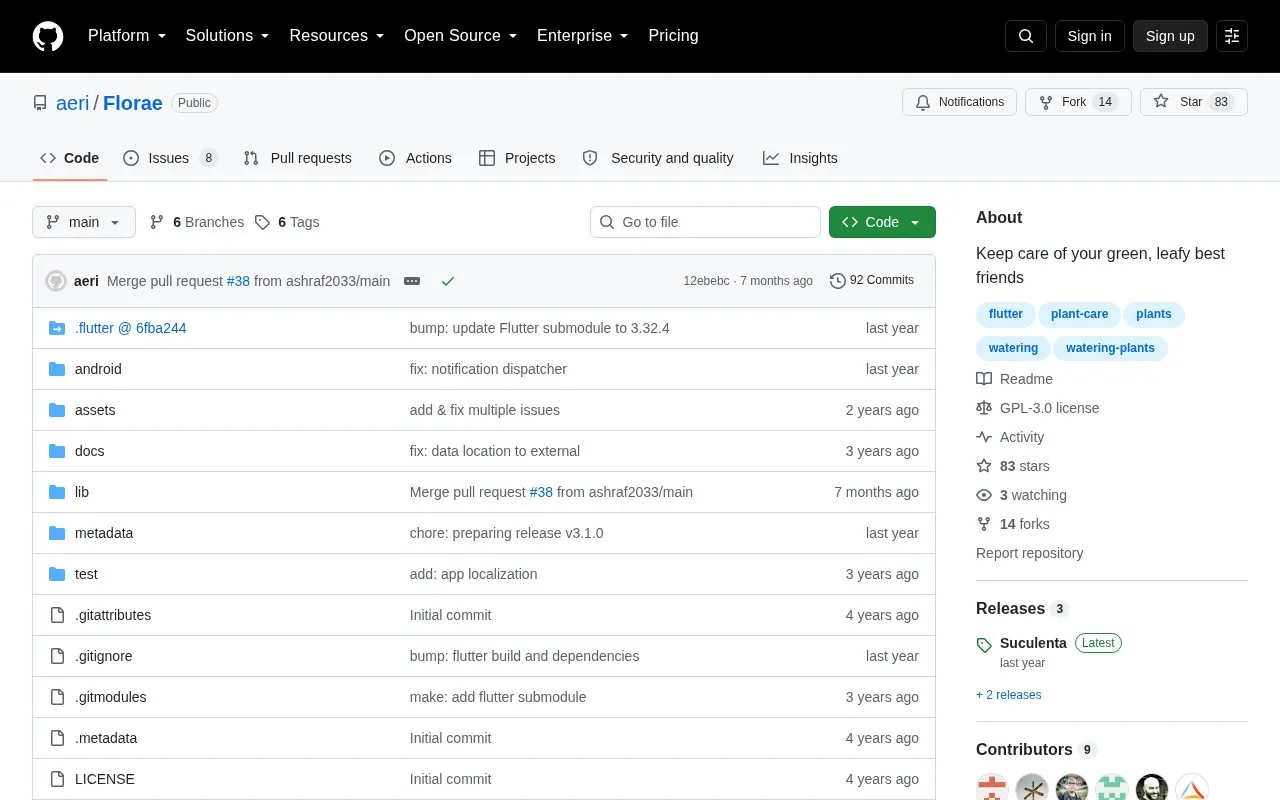Click the Suculenta release tag icon
Screen dimensions: 1280x800
(984, 645)
